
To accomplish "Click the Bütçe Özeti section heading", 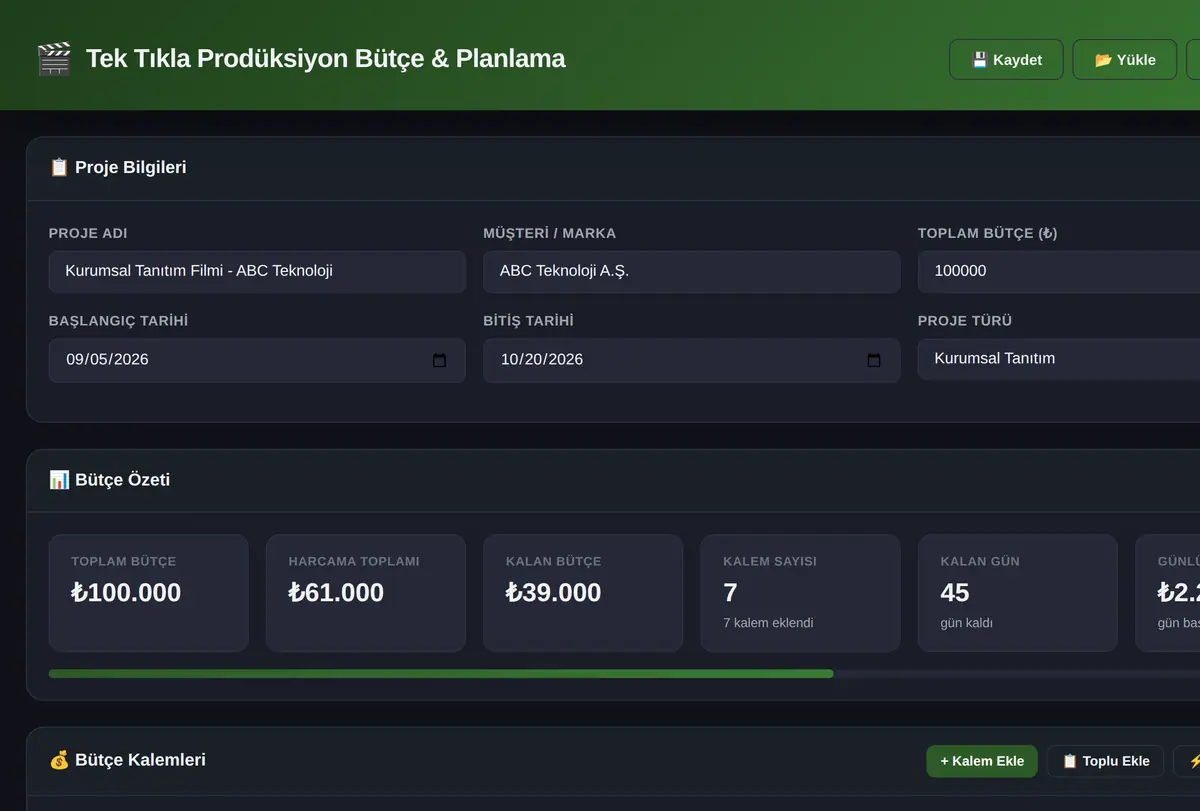I will (110, 480).
